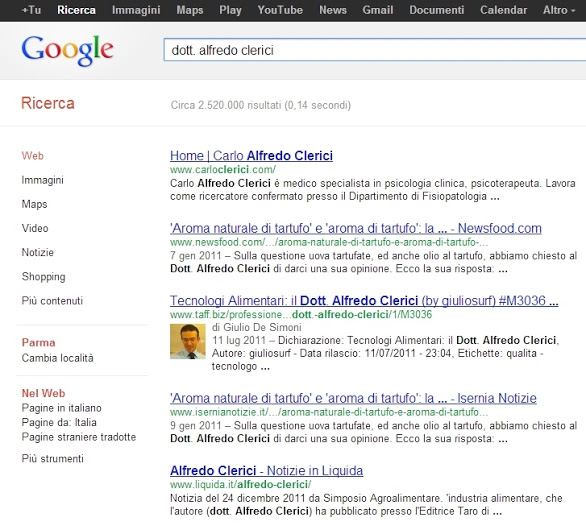Open Documenti in the top bar
This screenshot has height=530, width=586.
pyautogui.click(x=437, y=10)
